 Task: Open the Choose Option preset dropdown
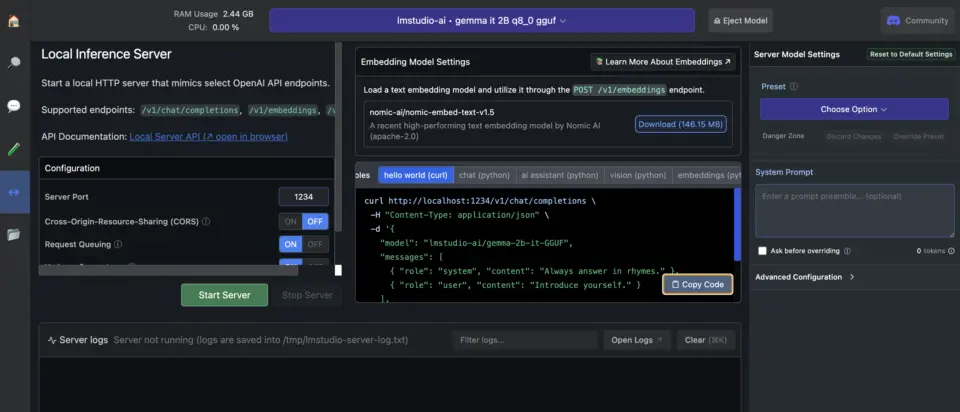(x=854, y=109)
